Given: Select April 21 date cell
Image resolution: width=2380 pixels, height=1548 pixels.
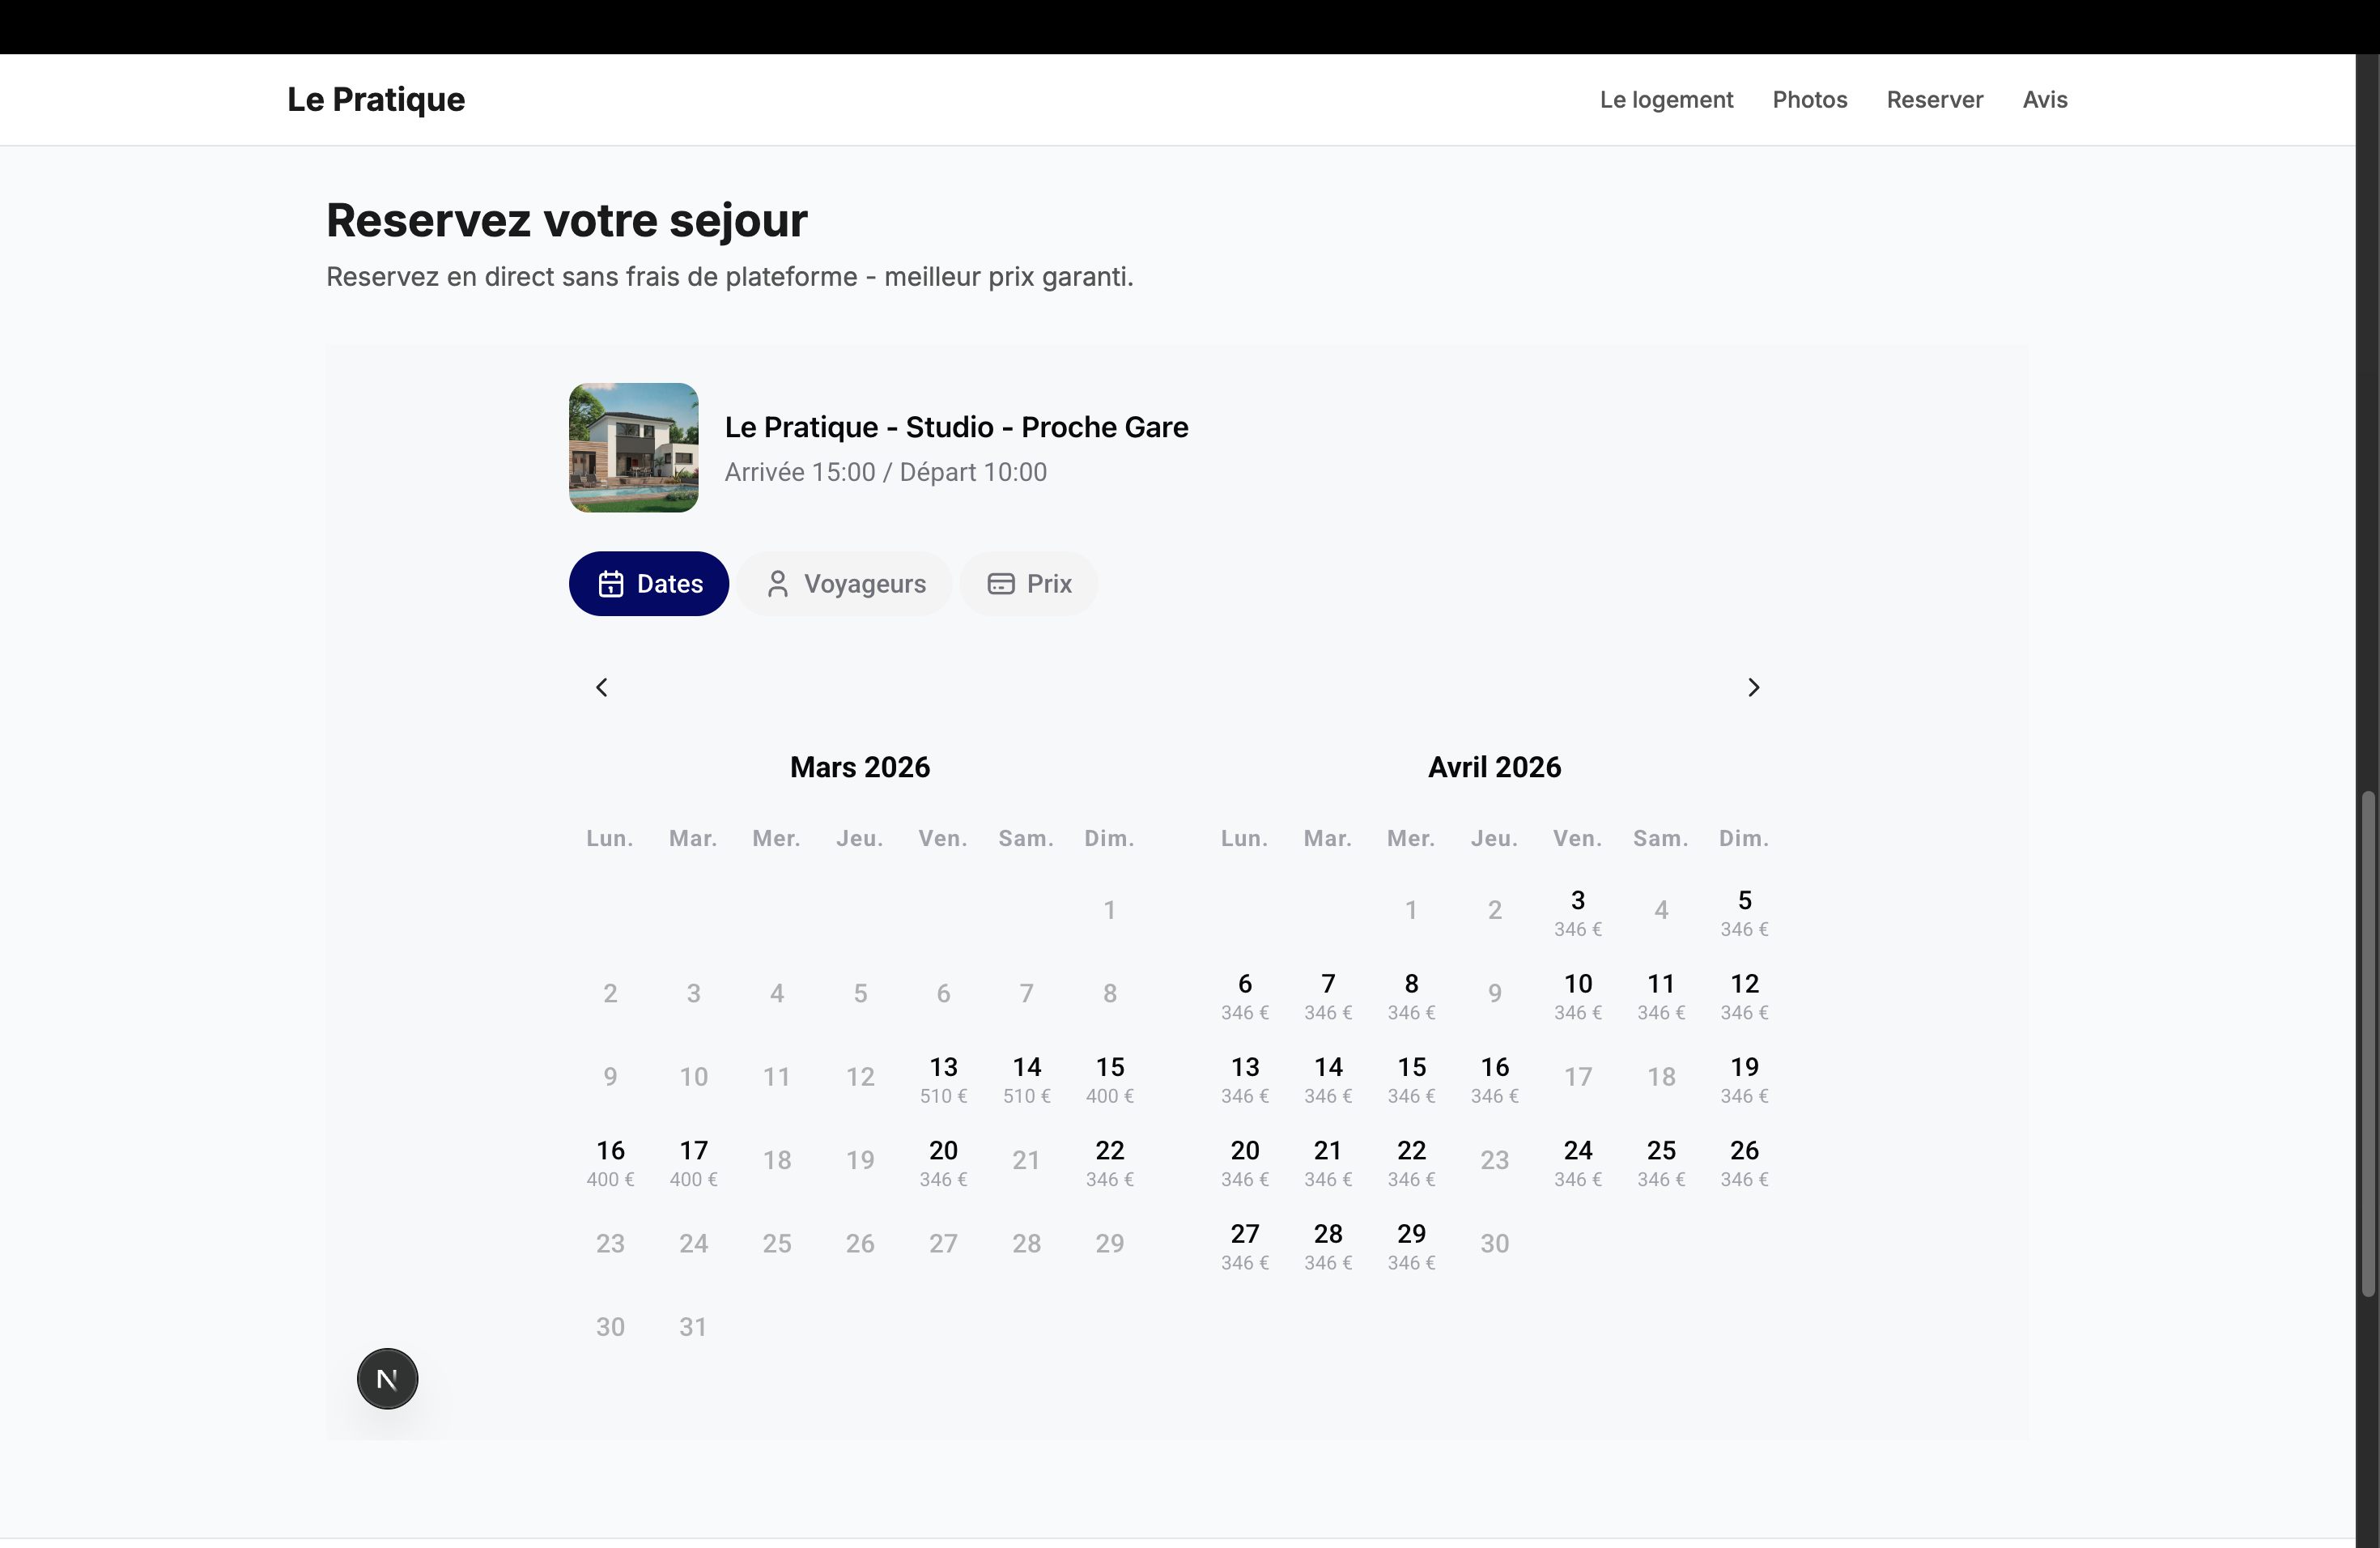Looking at the screenshot, I should (1328, 1162).
